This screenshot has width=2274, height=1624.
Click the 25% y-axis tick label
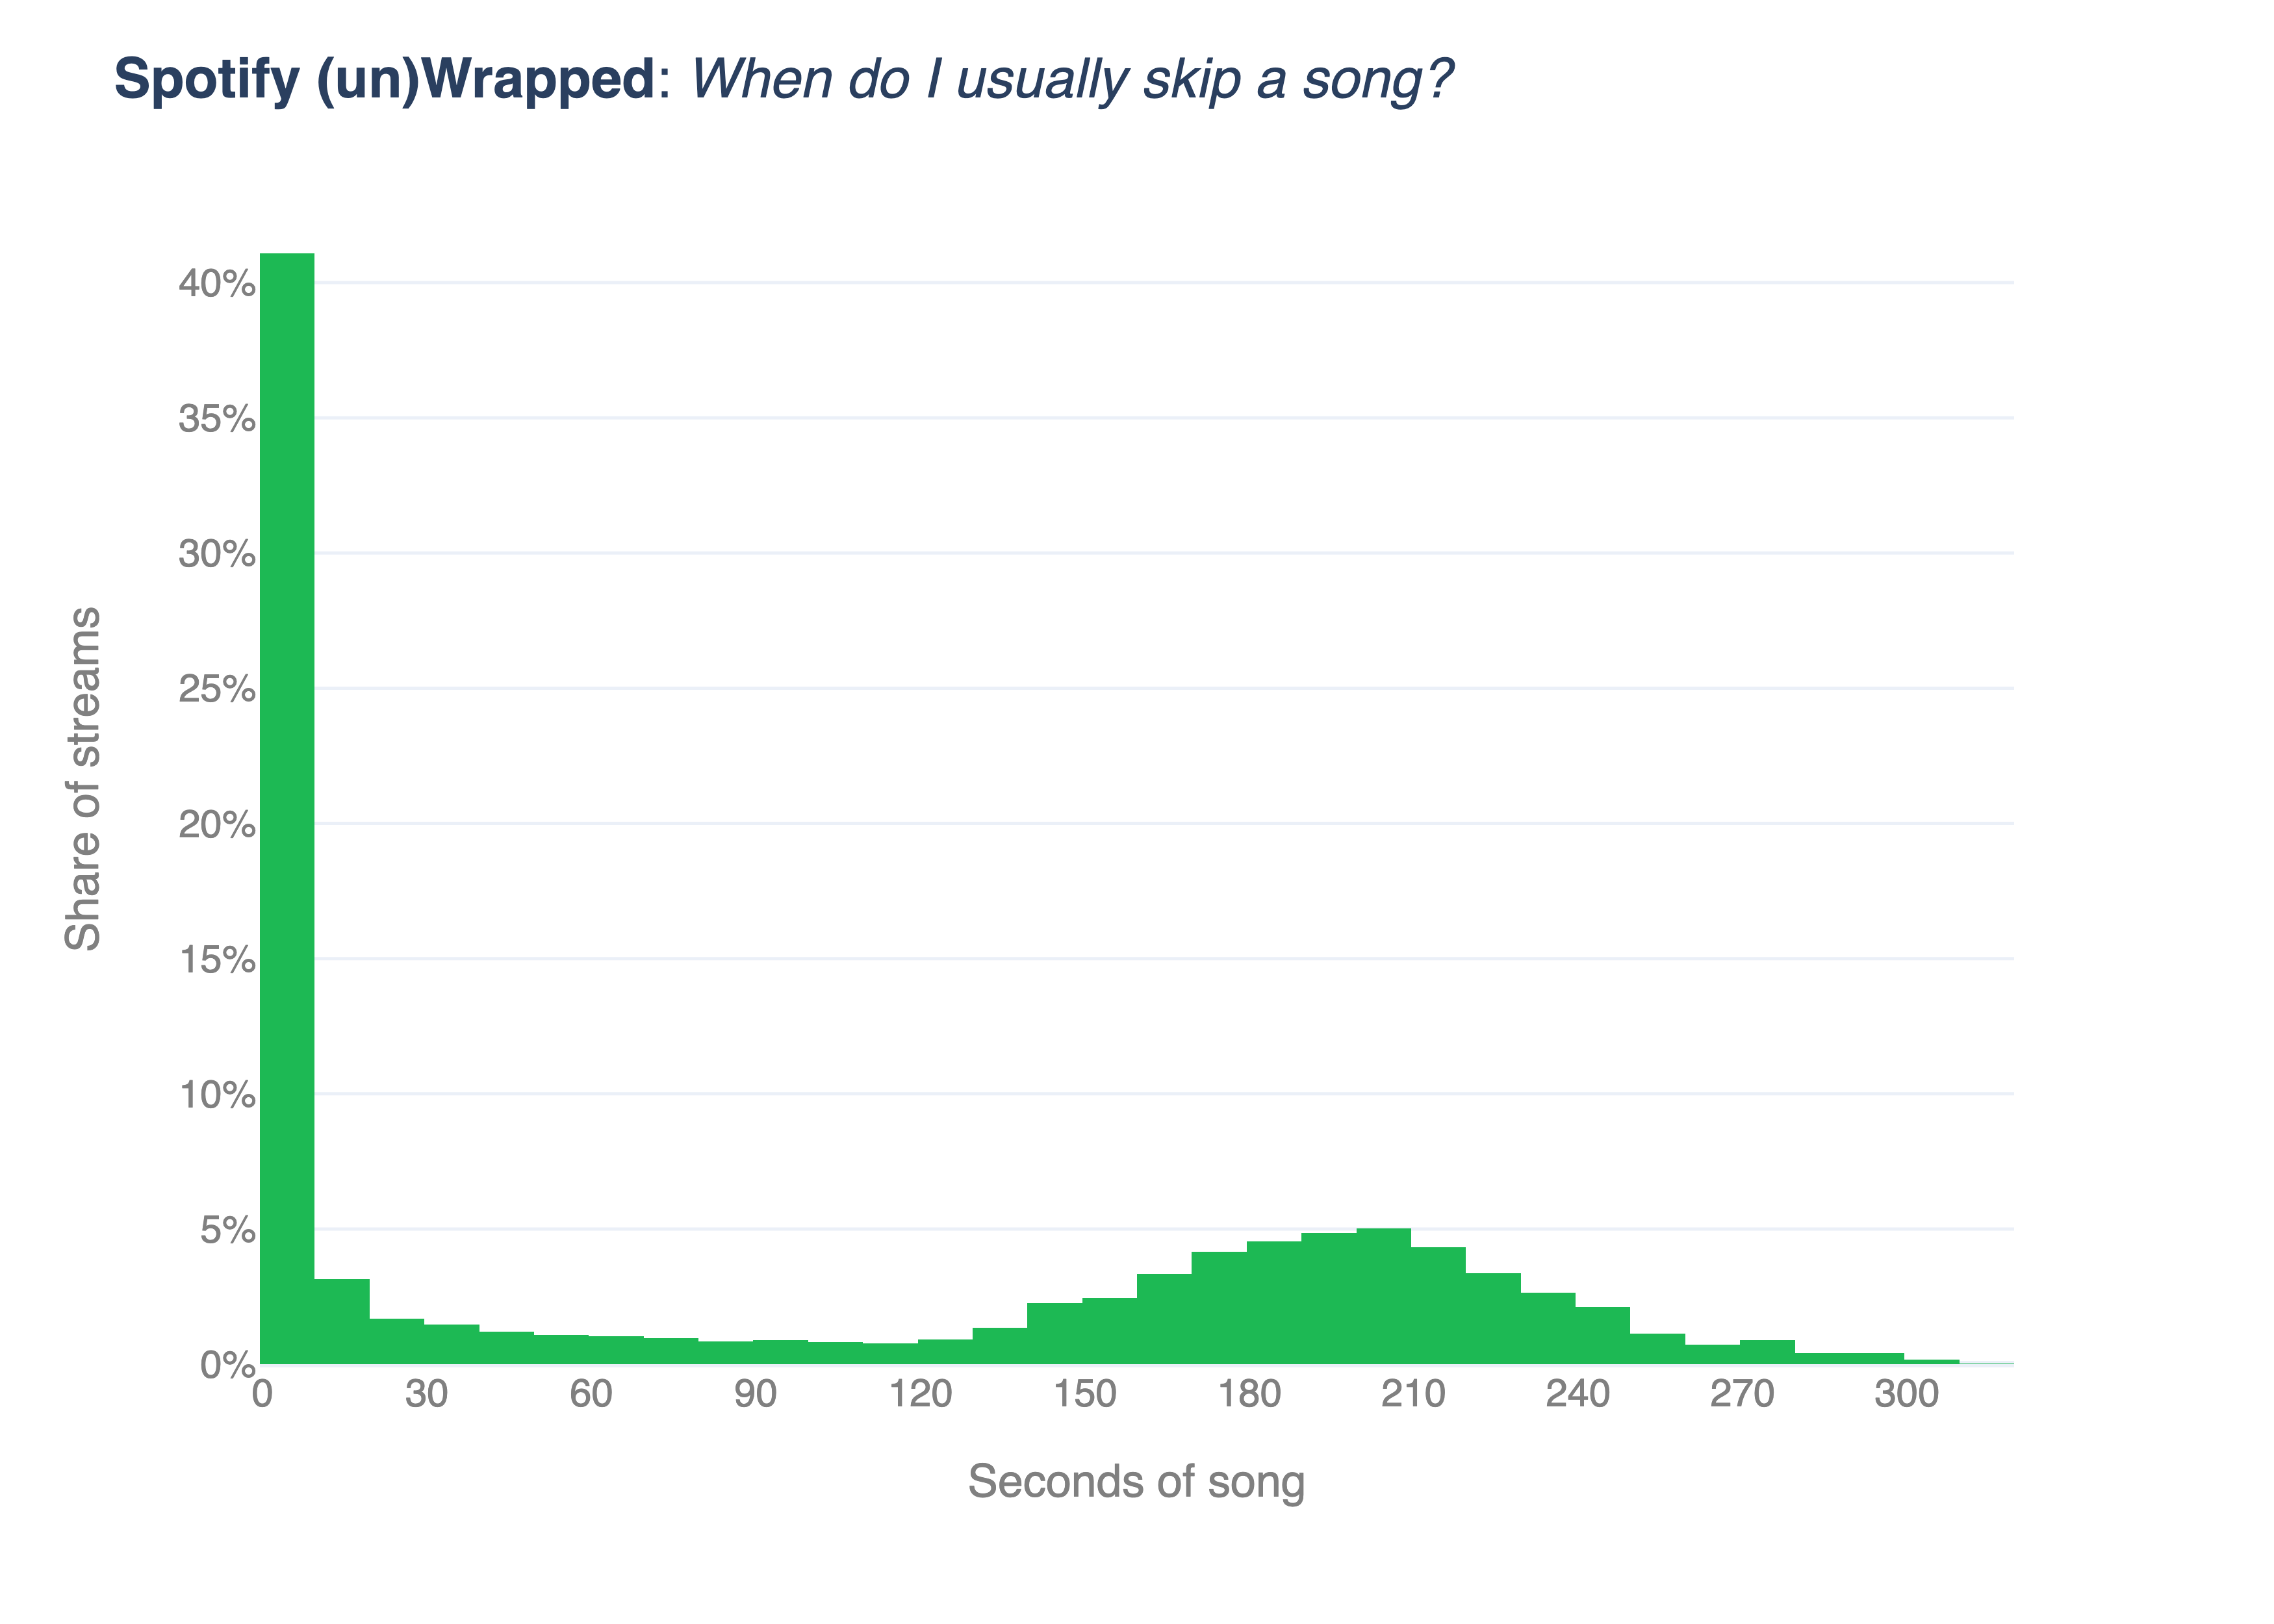coord(217,689)
